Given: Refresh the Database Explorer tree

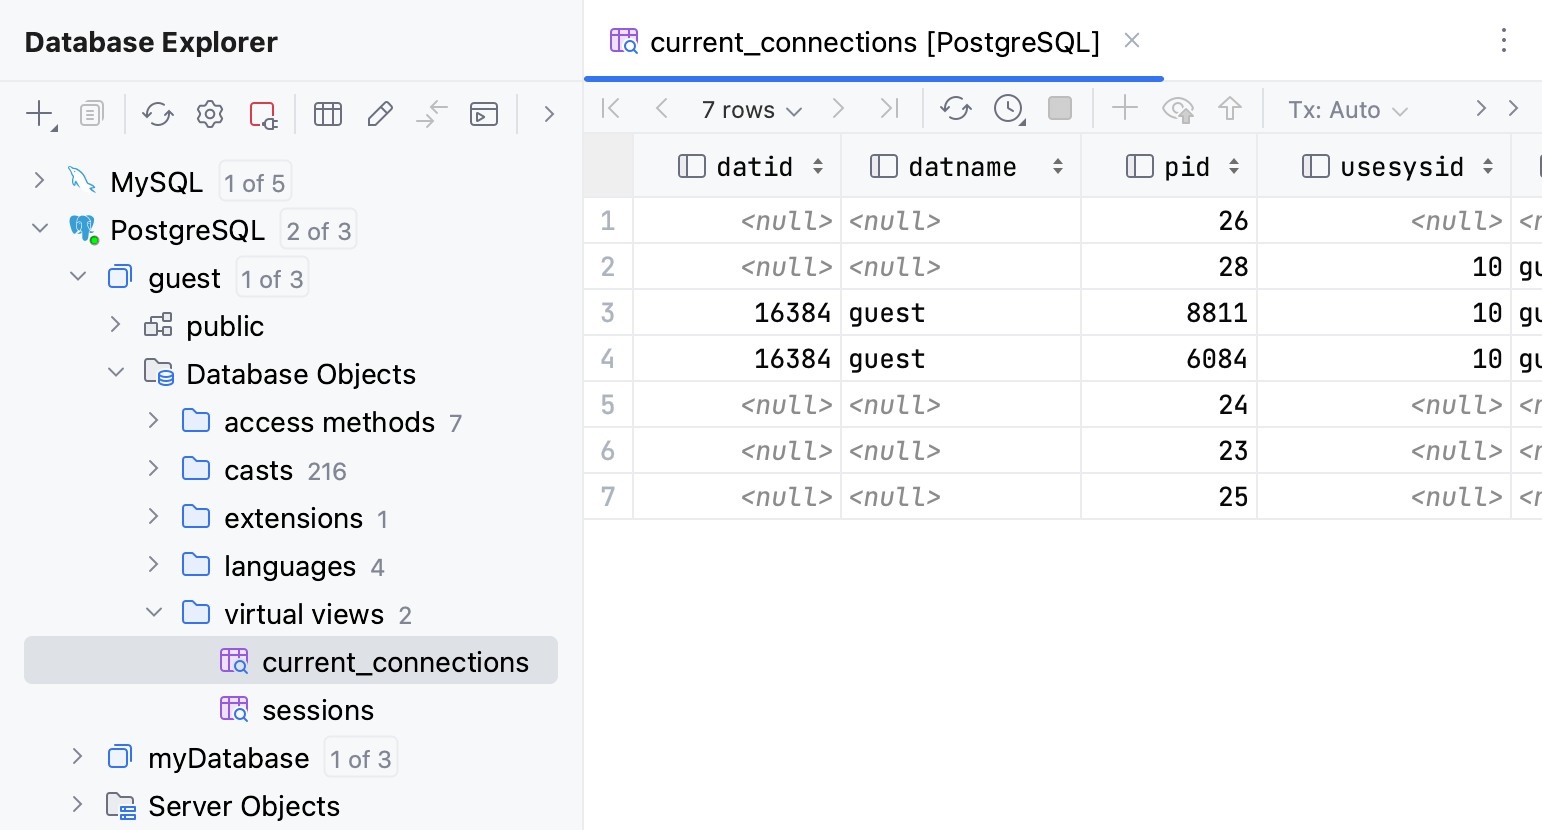Looking at the screenshot, I should pyautogui.click(x=158, y=114).
